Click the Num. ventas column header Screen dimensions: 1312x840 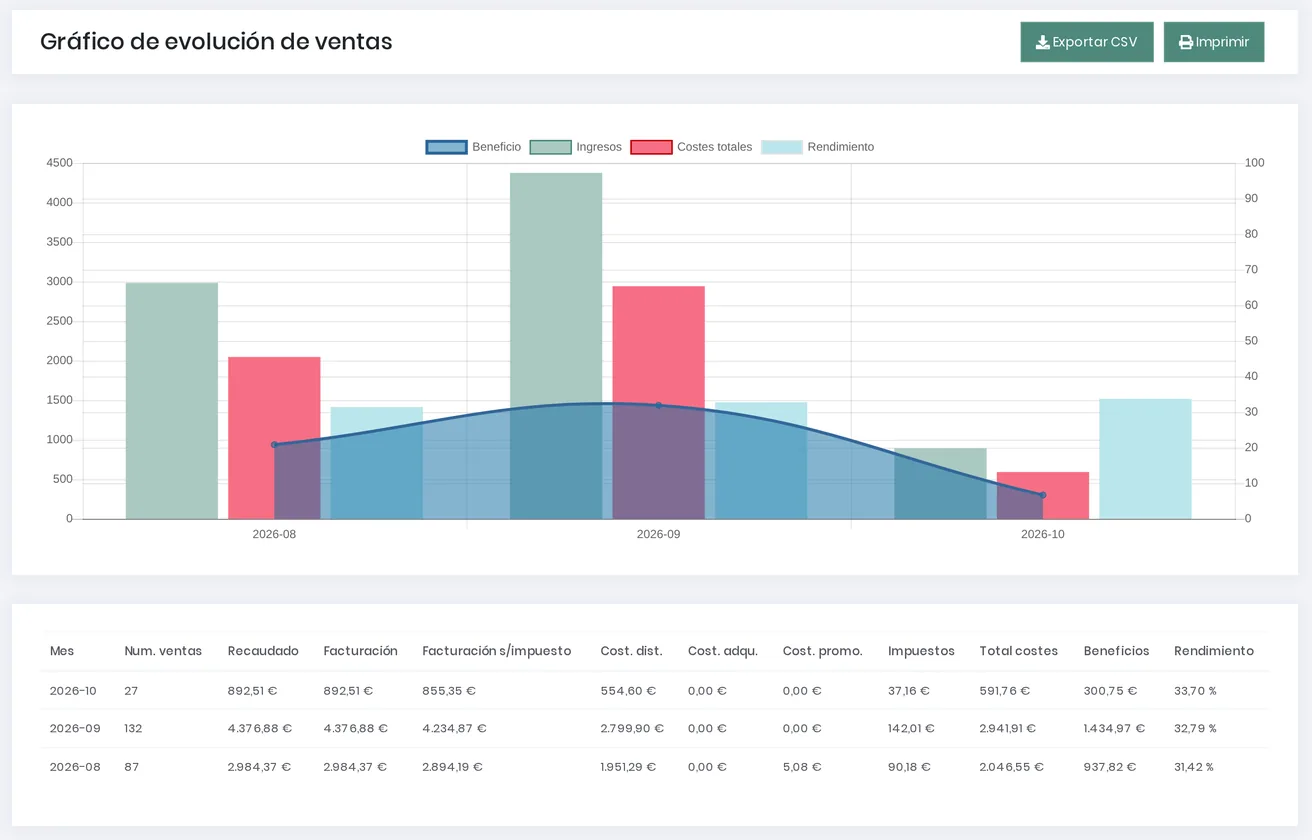[x=163, y=651]
